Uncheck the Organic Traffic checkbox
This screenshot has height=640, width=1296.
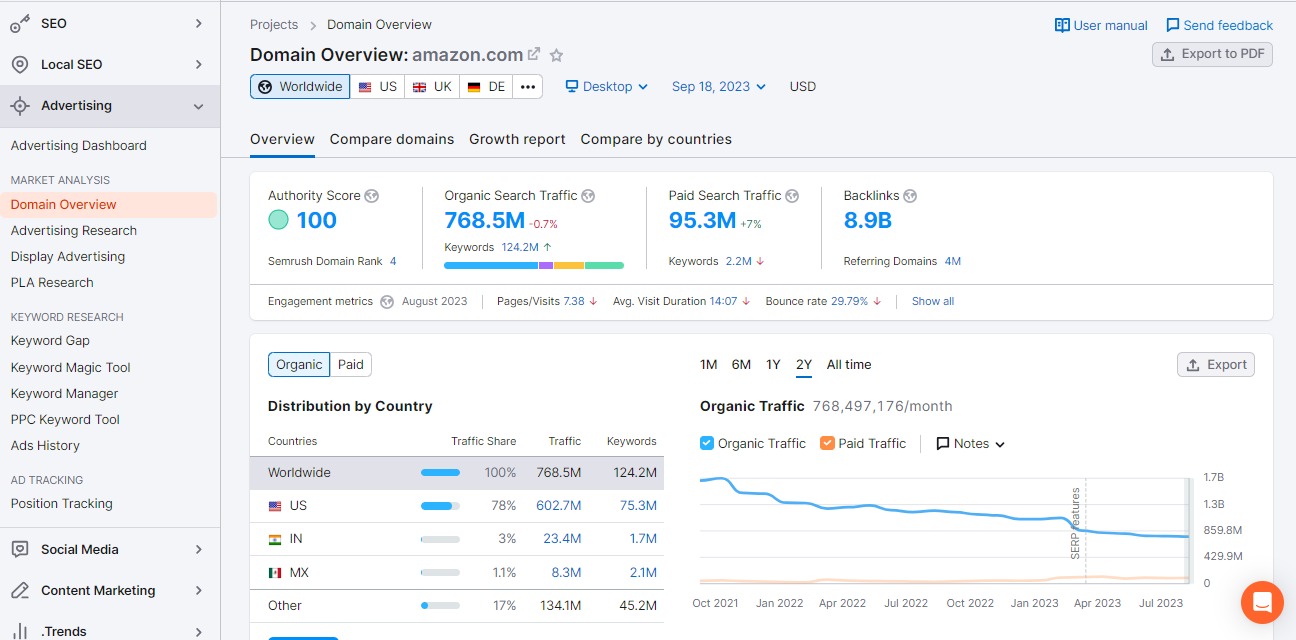[707, 443]
